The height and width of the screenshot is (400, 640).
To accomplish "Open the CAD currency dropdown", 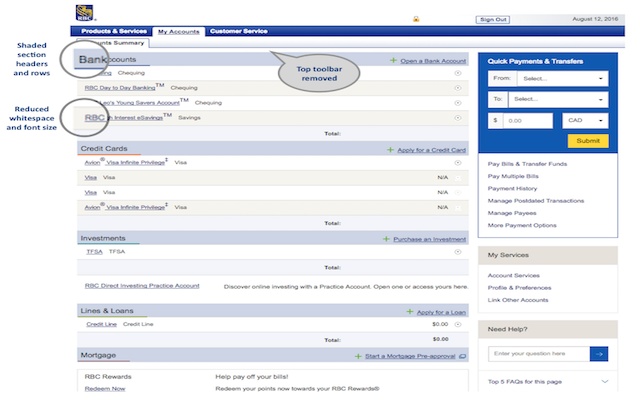I will (x=585, y=120).
